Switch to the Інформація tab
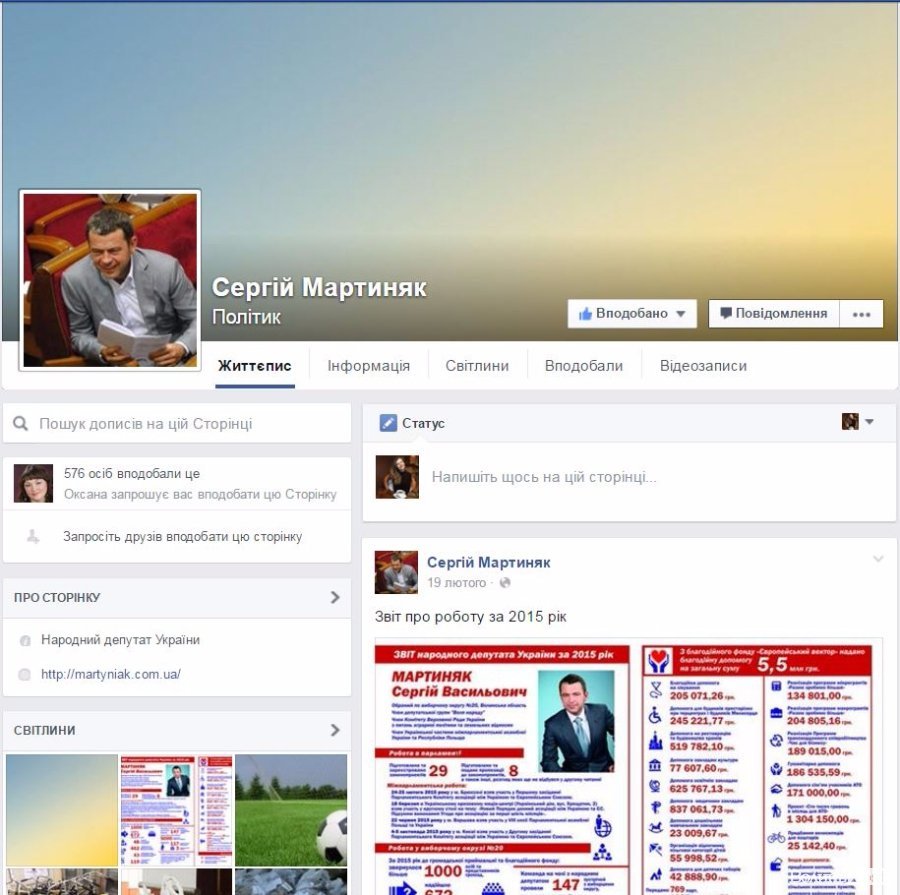 (368, 366)
